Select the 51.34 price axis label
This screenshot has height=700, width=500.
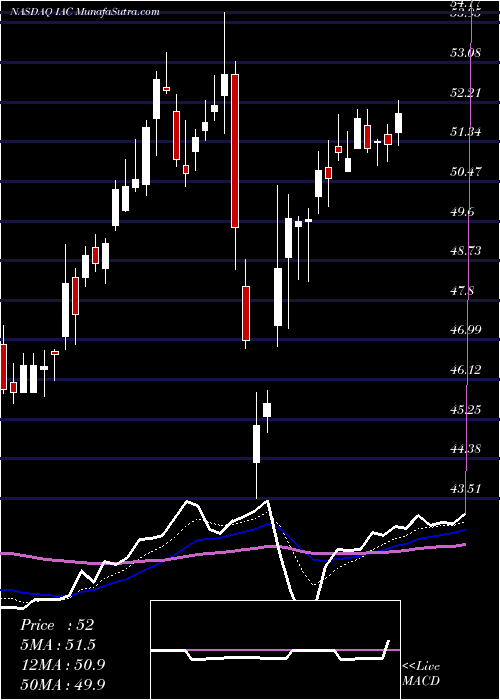[466, 132]
